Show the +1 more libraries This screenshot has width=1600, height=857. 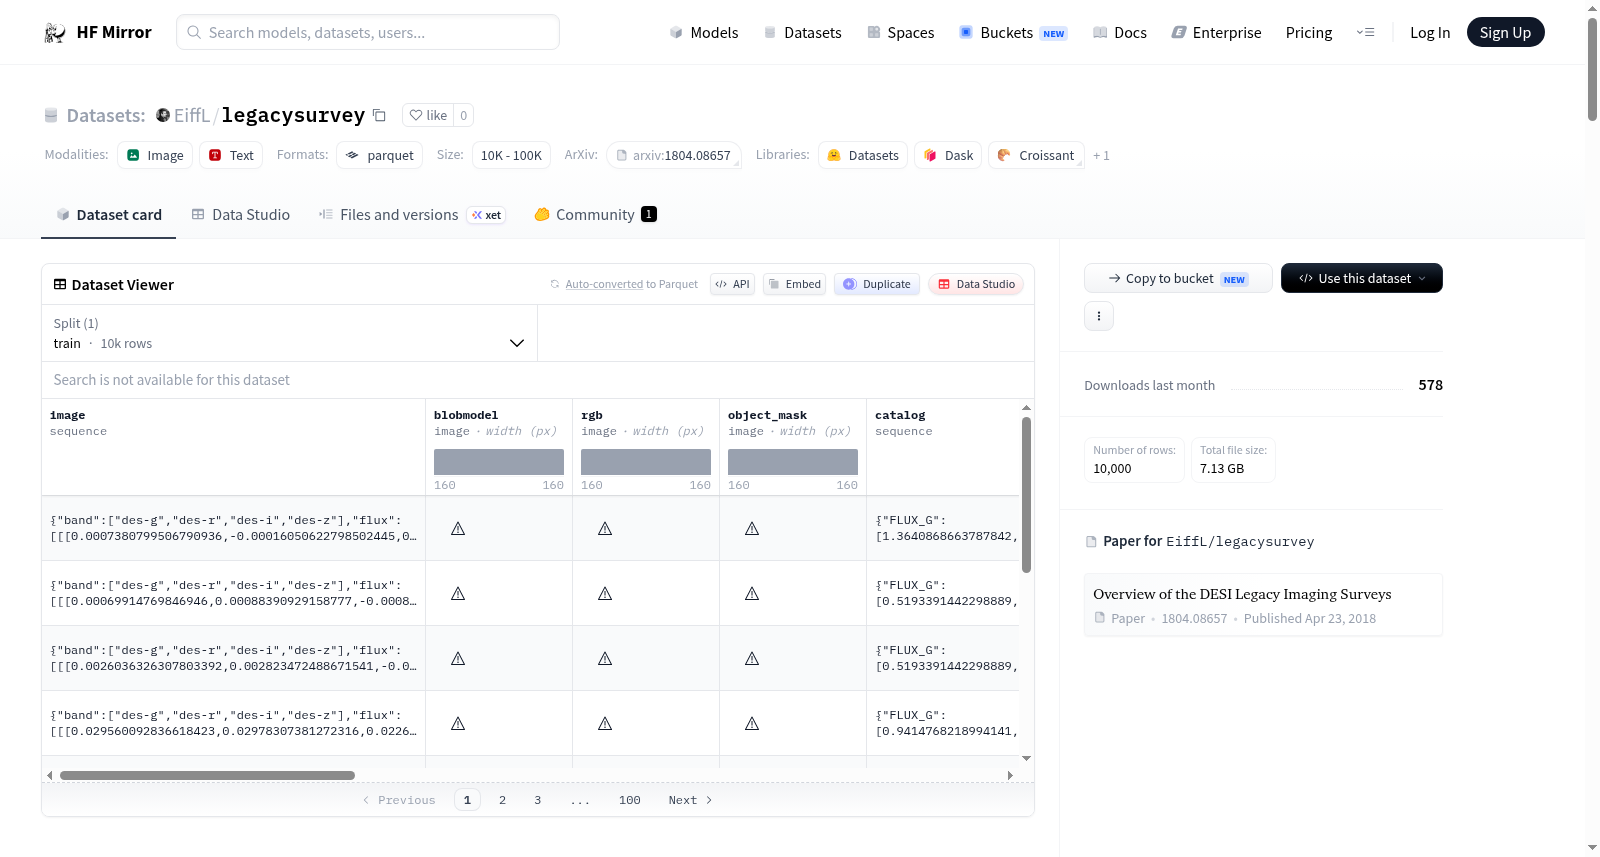tap(1101, 156)
